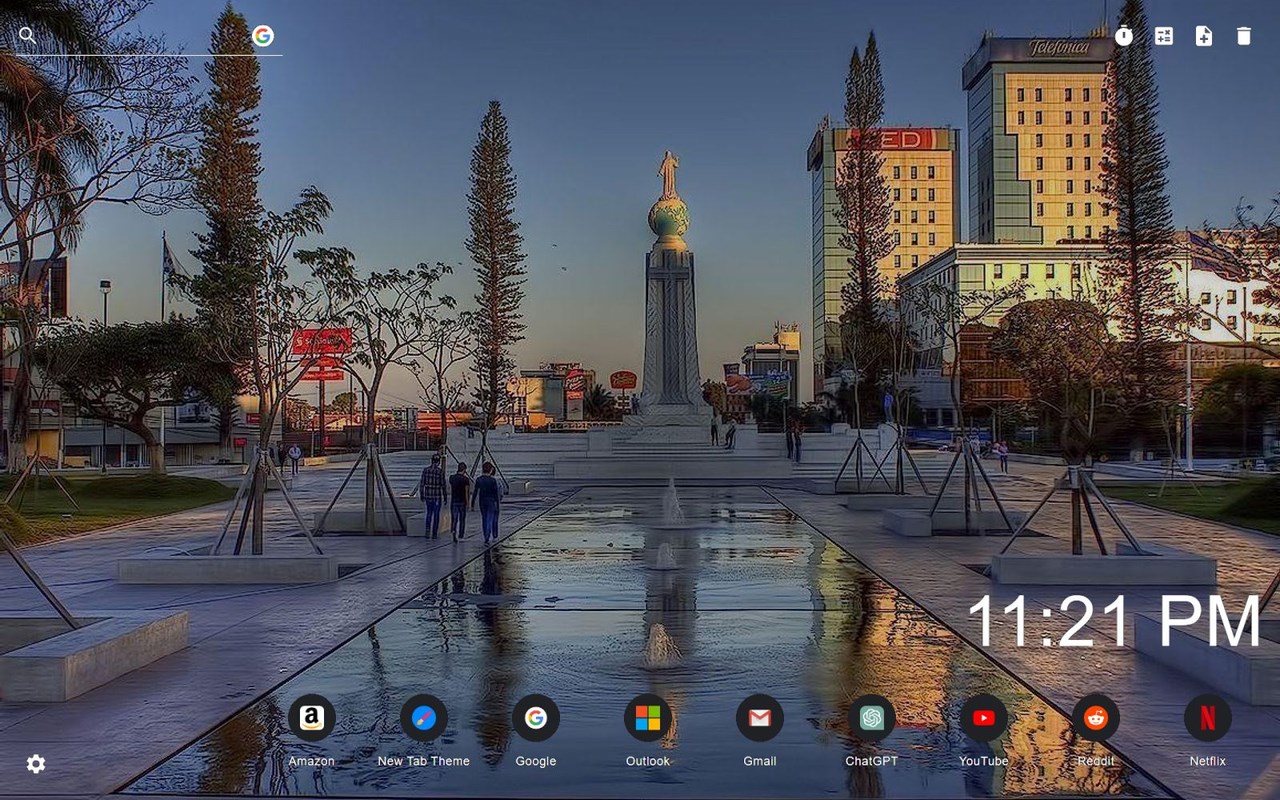Click the Google logo in the search bar
This screenshot has width=1280, height=800.
(263, 36)
